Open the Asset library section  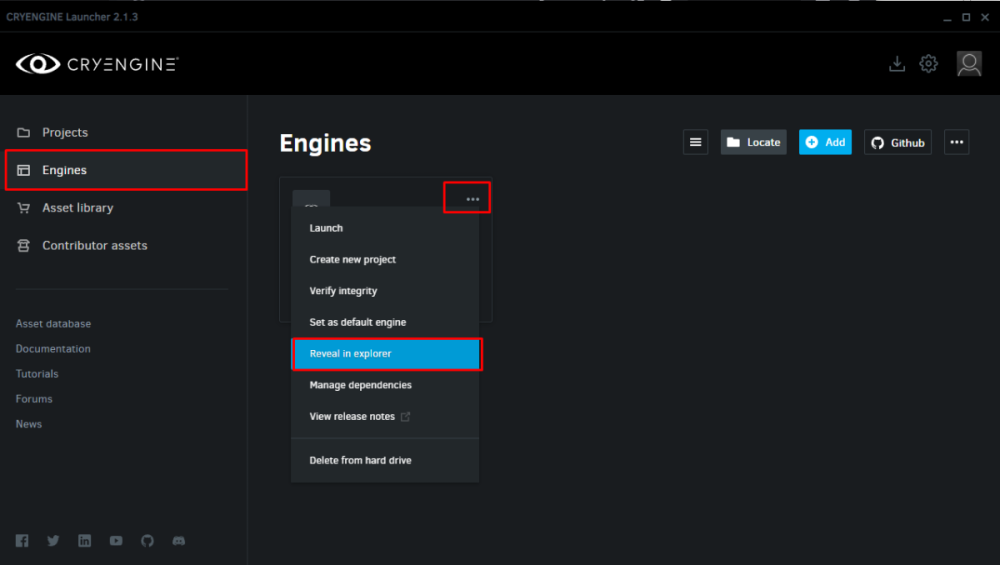pos(77,208)
